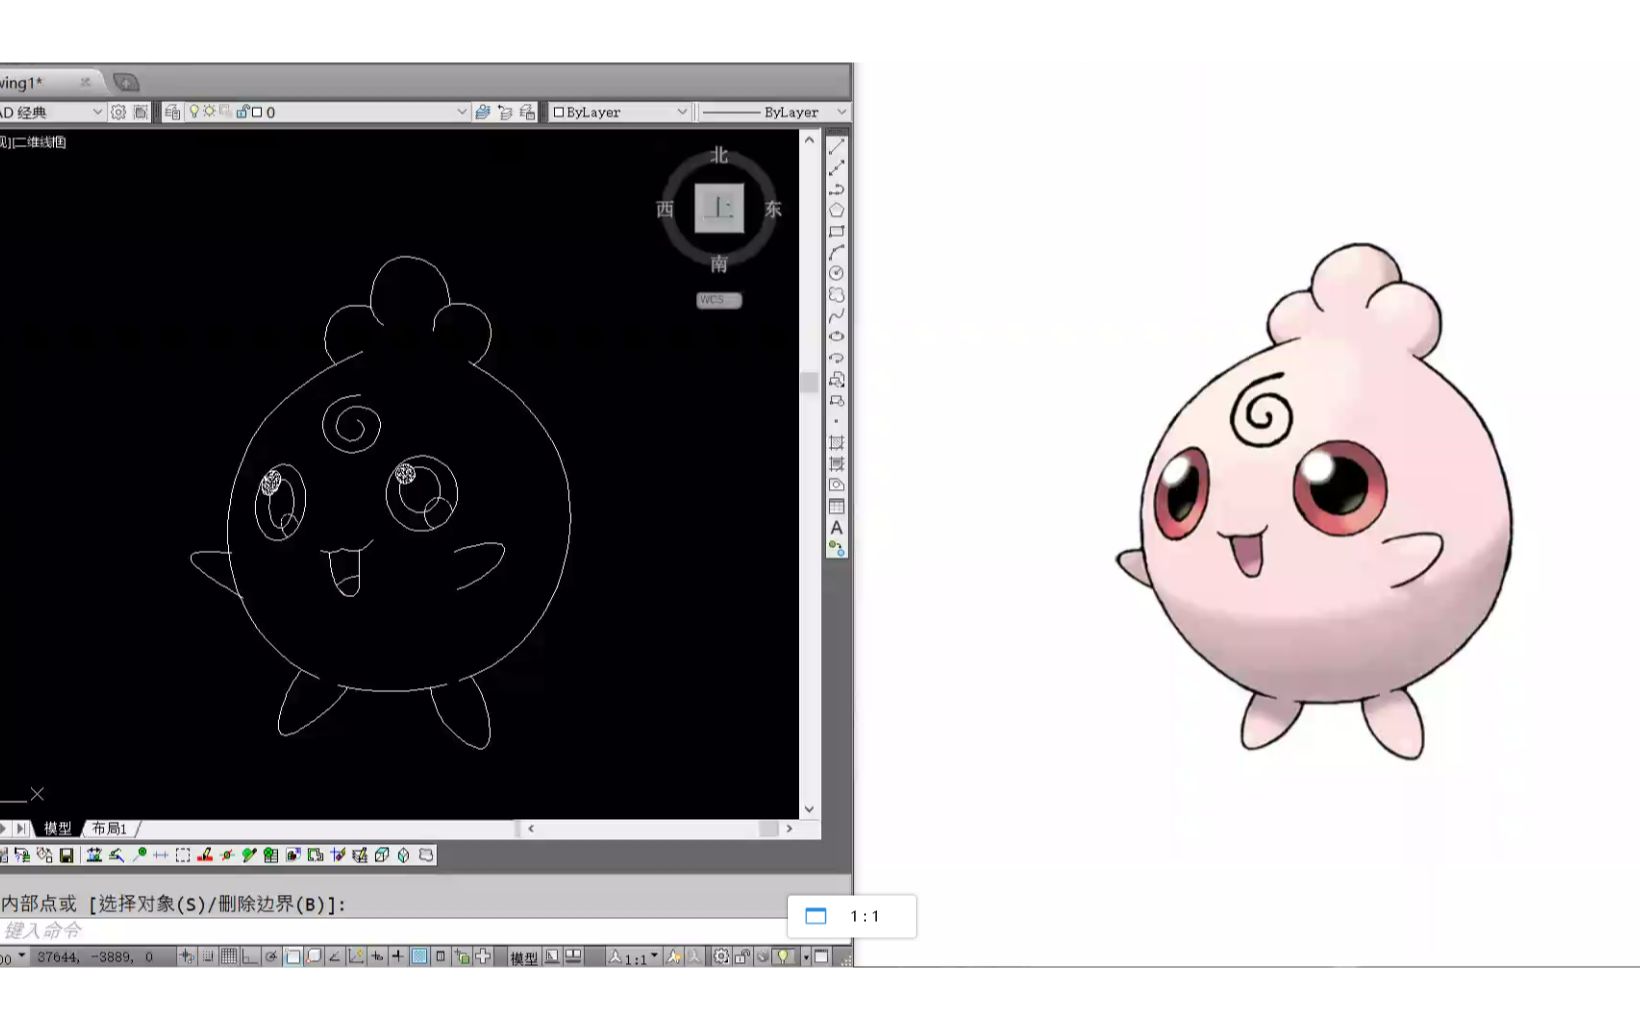
Task: Click the 模型 button in status bar
Action: click(x=524, y=958)
